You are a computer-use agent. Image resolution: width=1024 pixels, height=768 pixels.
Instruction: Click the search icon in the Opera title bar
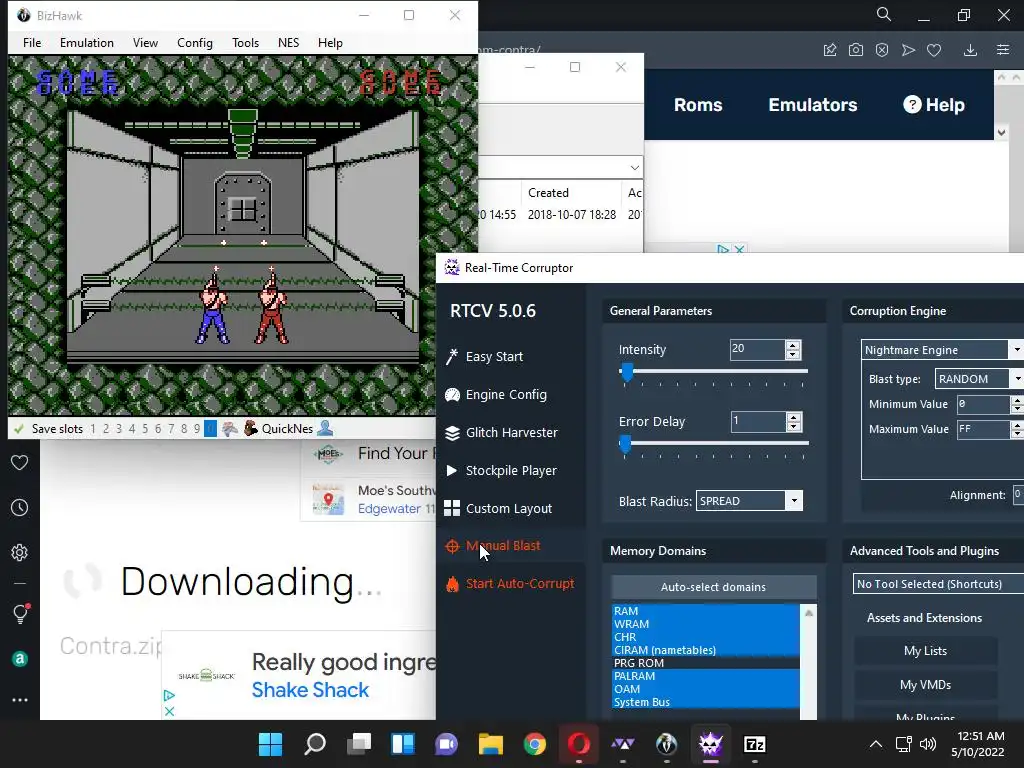tap(884, 14)
